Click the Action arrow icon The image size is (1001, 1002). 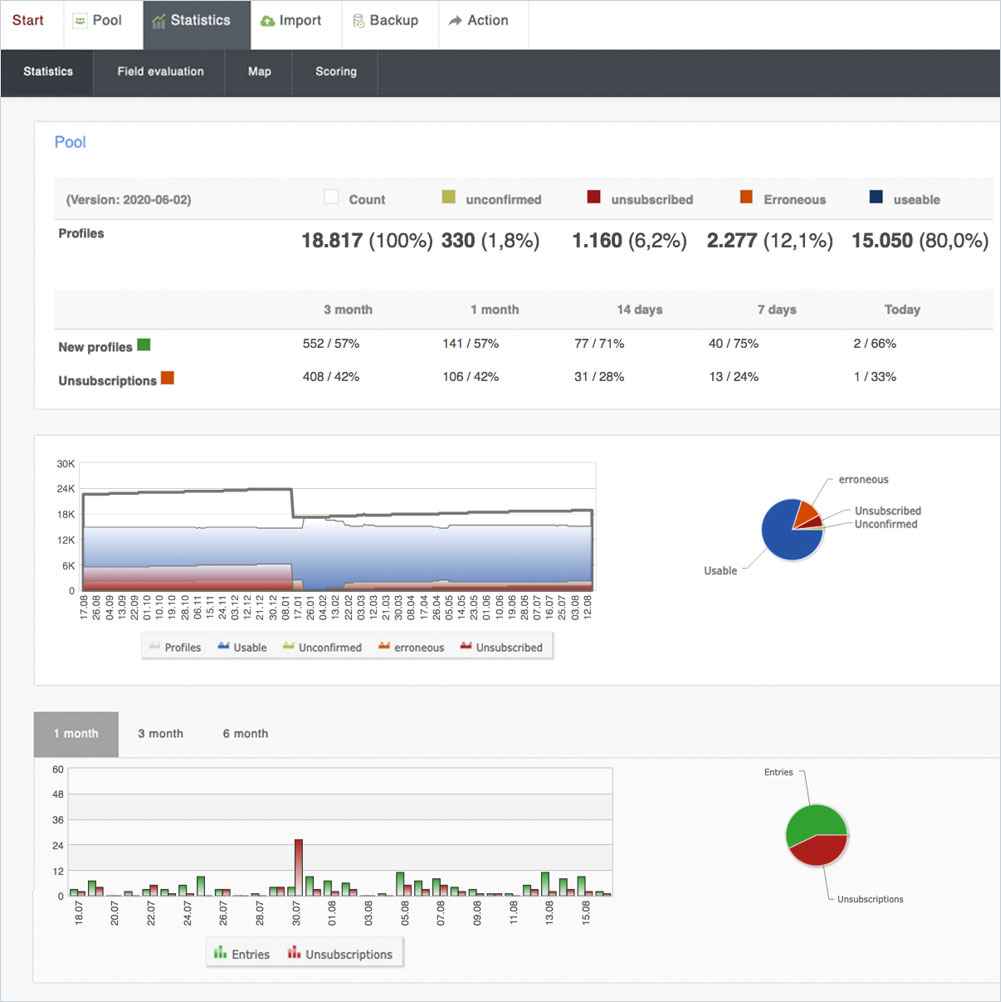tap(455, 21)
